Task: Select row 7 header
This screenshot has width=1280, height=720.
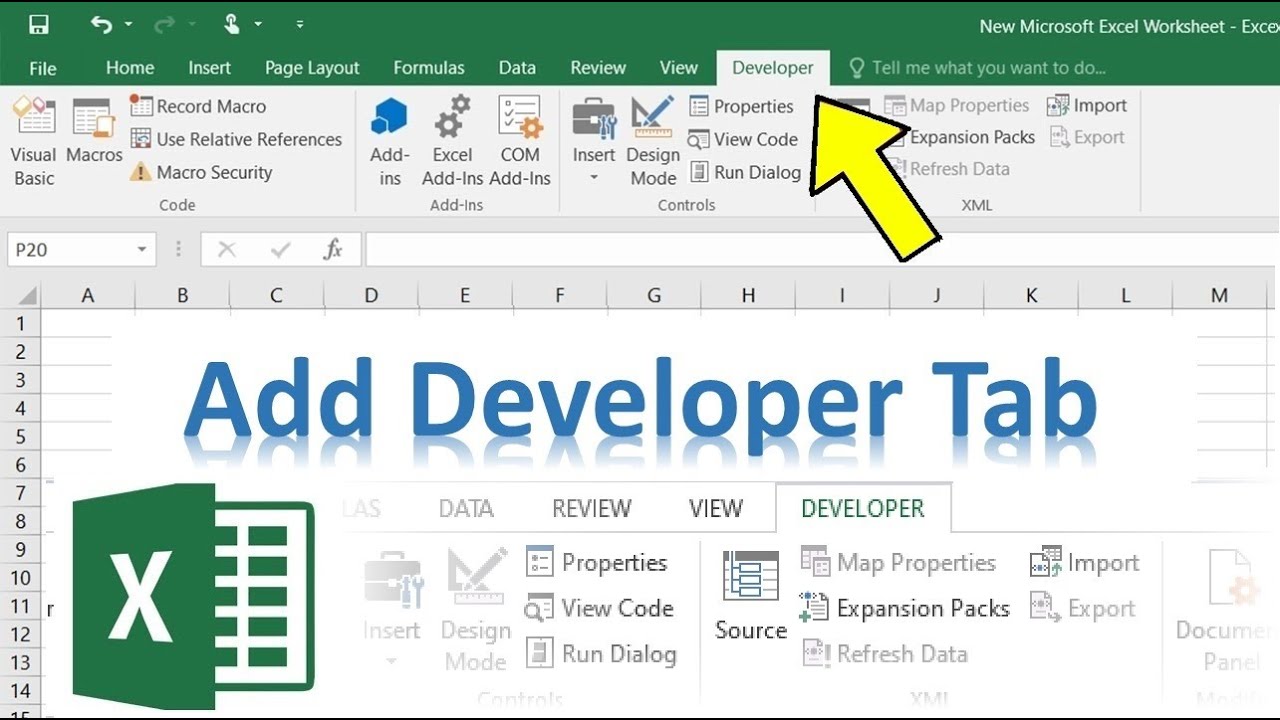Action: [x=22, y=493]
